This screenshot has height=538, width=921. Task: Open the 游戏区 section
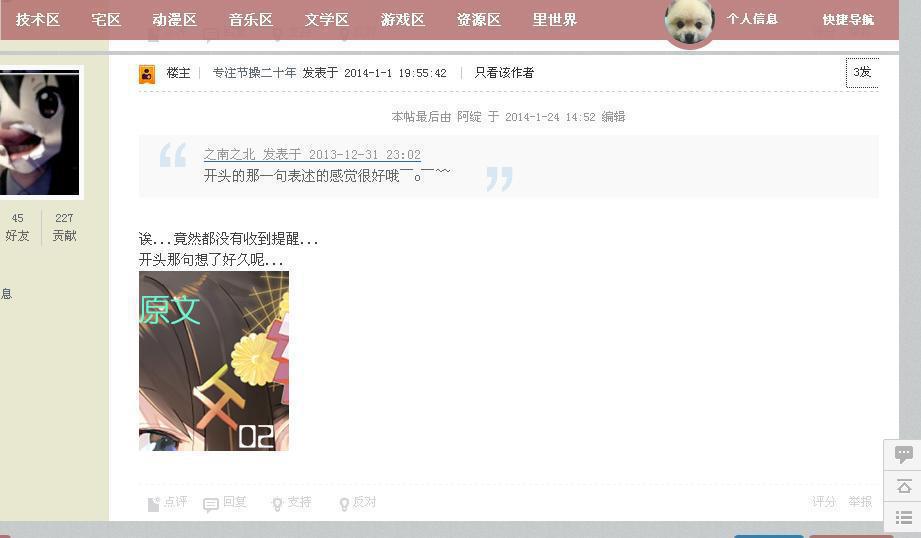click(x=402, y=19)
